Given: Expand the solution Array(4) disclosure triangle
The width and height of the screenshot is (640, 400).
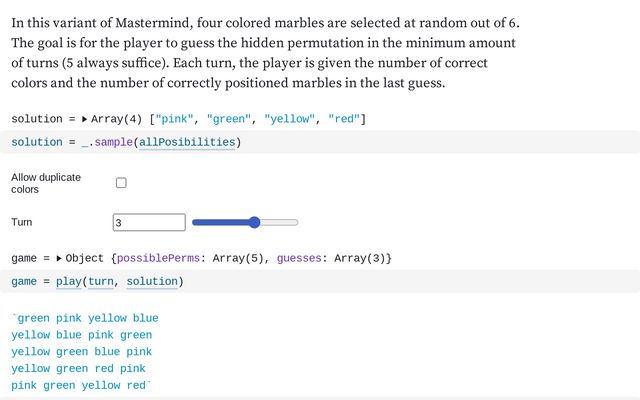Looking at the screenshot, I should (x=84, y=120).
